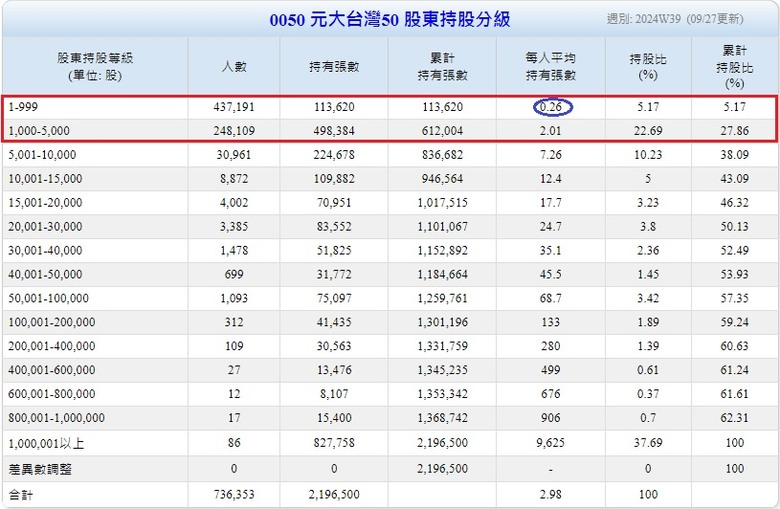Click the 人數 column header
Viewport: 780px width, 509px height.
234,66
